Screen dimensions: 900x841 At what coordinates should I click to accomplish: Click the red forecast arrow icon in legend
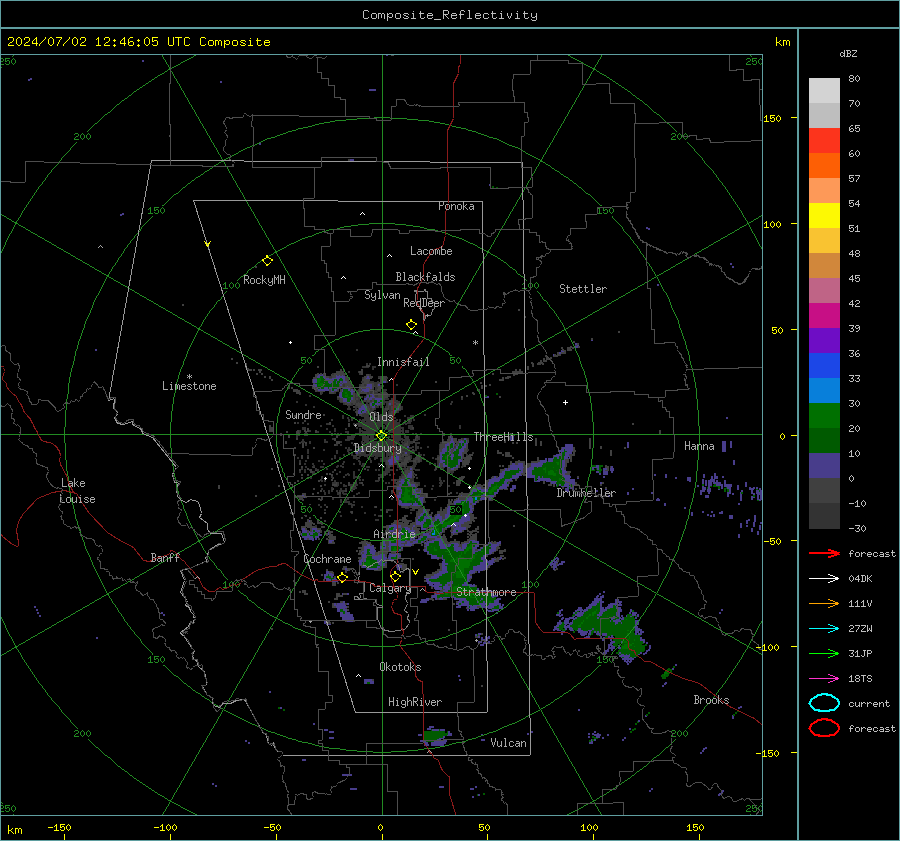pyautogui.click(x=824, y=553)
